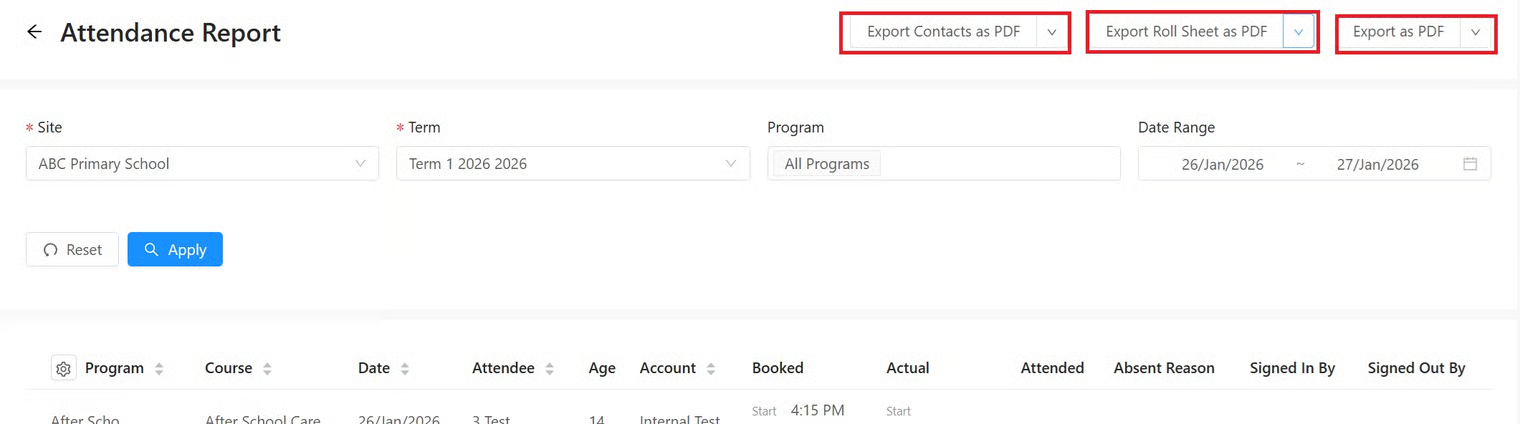
Task: Apply the selected filters
Action: coord(175,250)
